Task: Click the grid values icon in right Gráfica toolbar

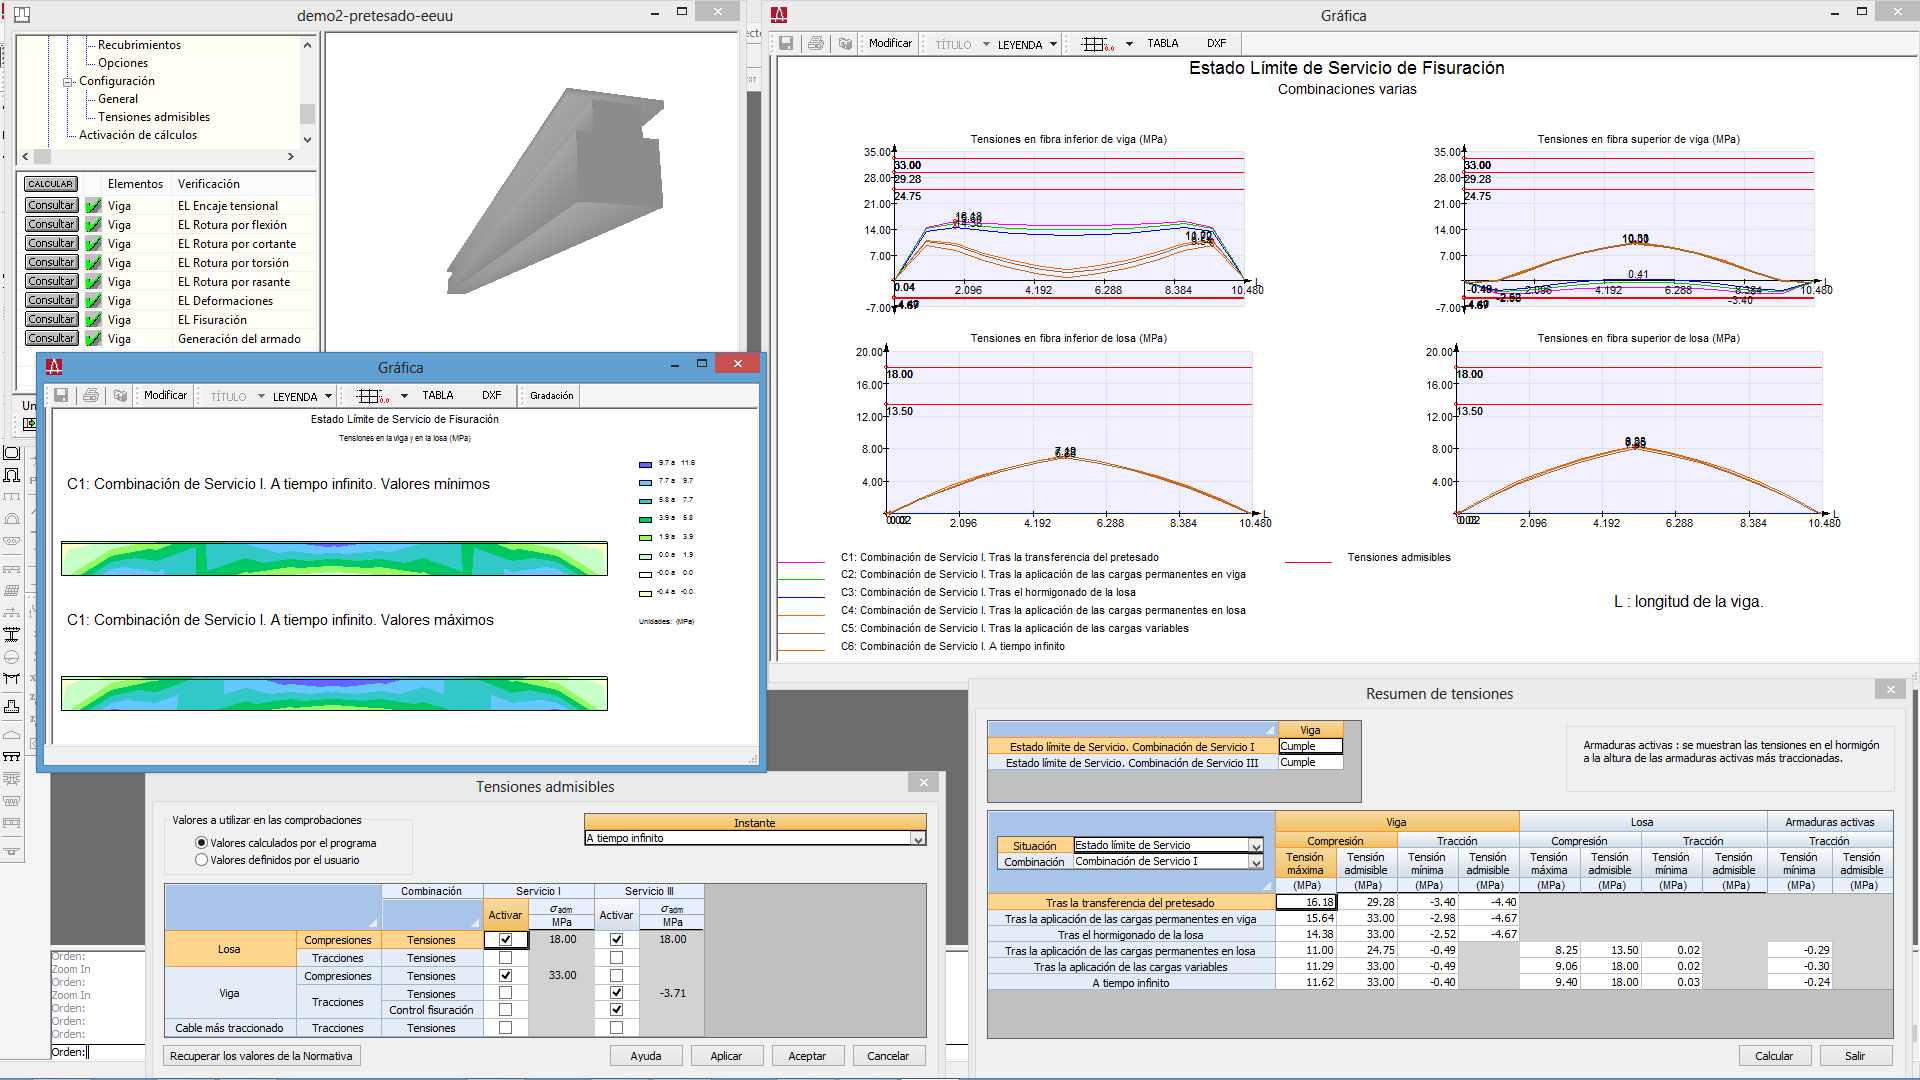Action: (1097, 44)
